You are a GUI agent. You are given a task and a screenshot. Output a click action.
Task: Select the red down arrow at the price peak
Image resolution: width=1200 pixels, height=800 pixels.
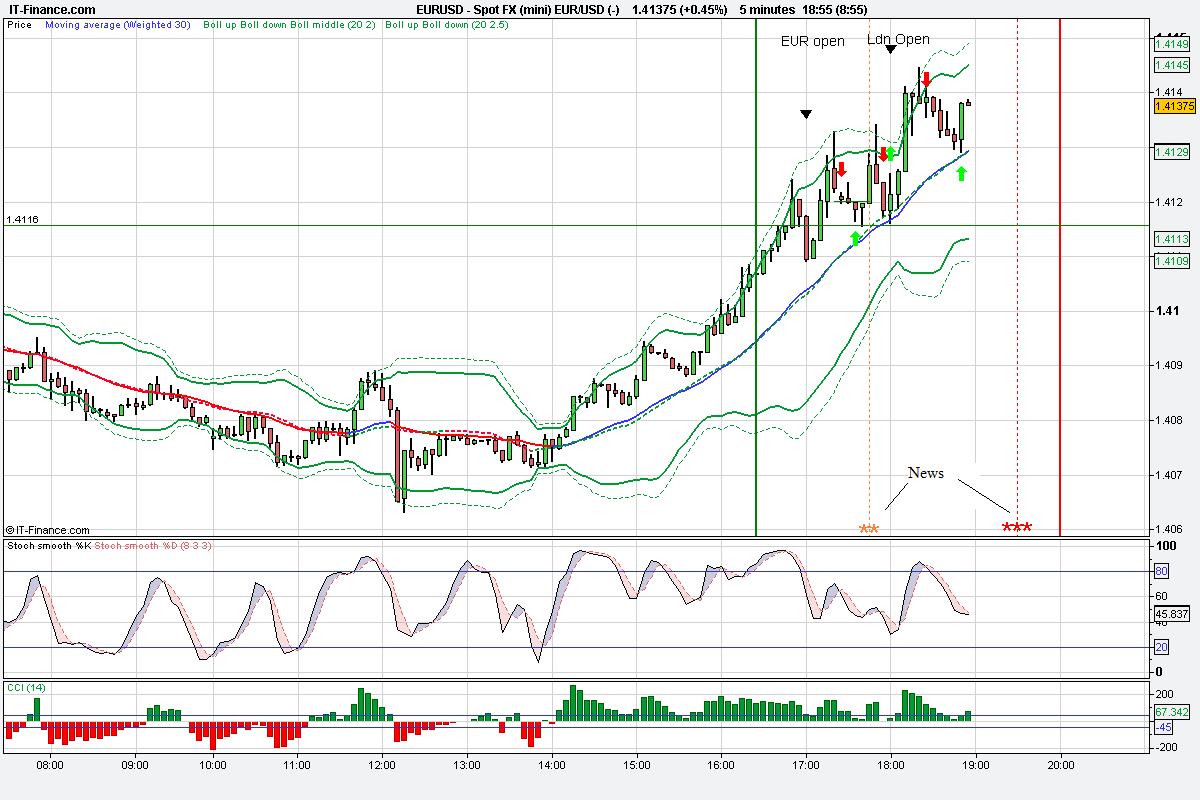[x=927, y=79]
